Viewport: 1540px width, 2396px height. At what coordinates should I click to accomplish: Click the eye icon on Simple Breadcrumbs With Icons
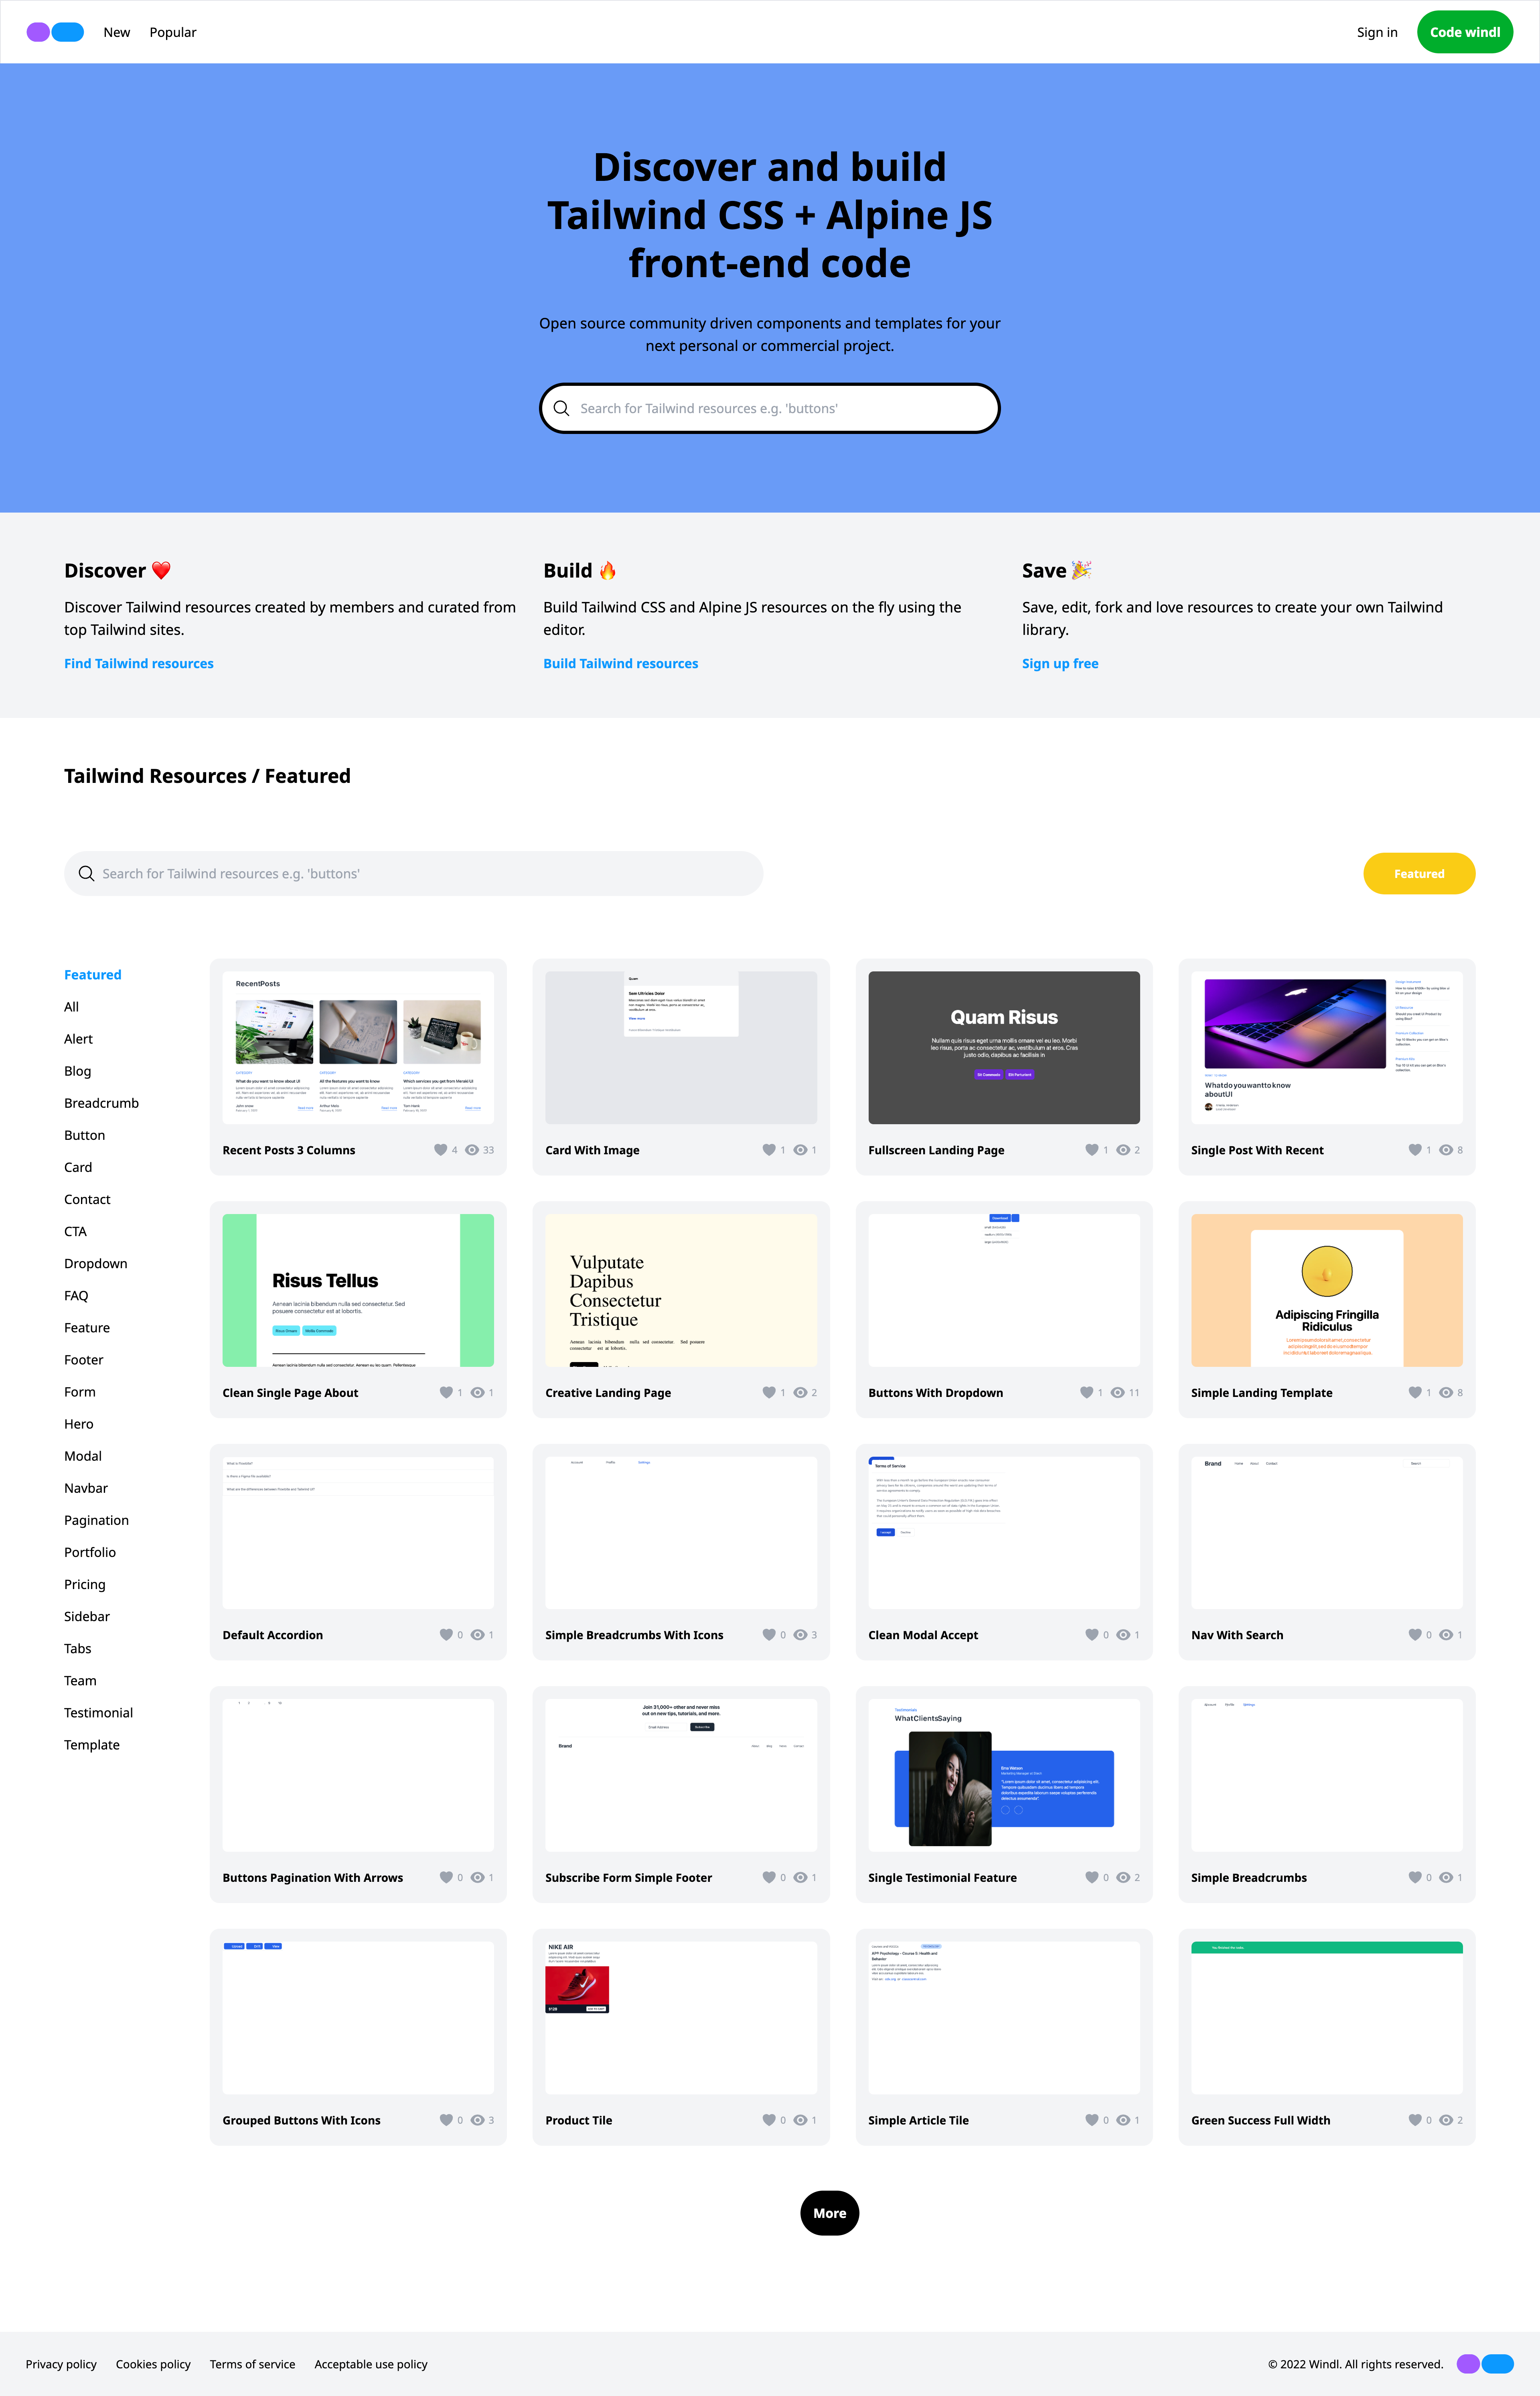click(x=800, y=1635)
